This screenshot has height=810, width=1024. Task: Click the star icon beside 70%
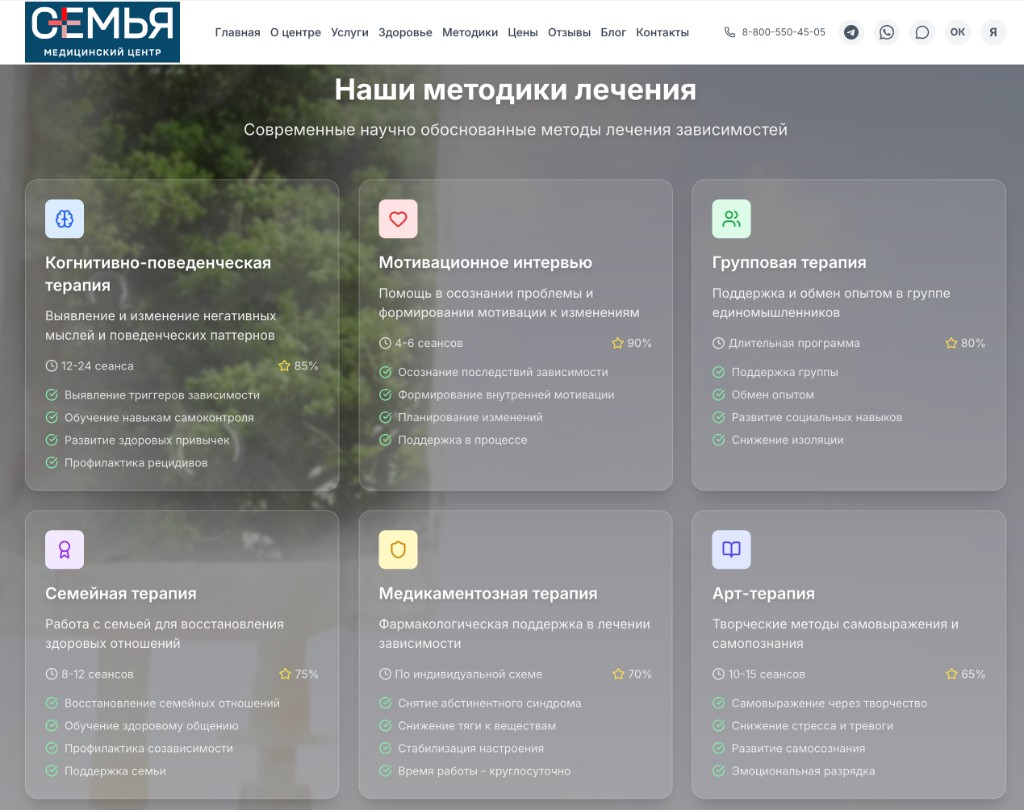click(618, 674)
